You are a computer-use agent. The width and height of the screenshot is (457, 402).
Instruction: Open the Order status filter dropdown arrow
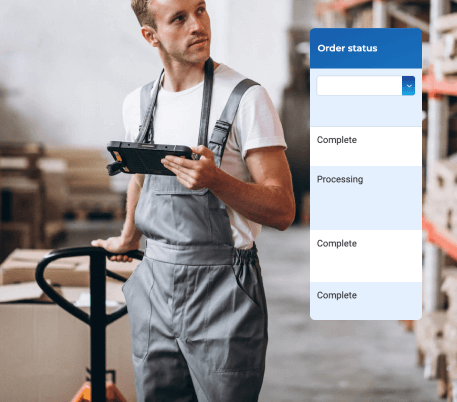coord(408,86)
